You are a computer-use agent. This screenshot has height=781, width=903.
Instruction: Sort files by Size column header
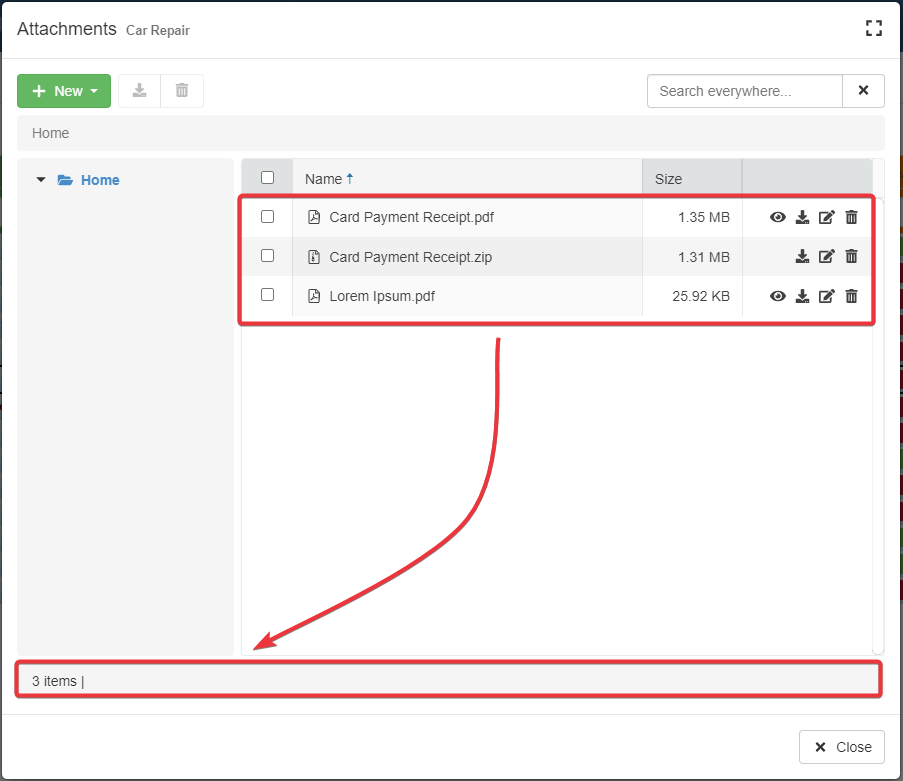[668, 179]
